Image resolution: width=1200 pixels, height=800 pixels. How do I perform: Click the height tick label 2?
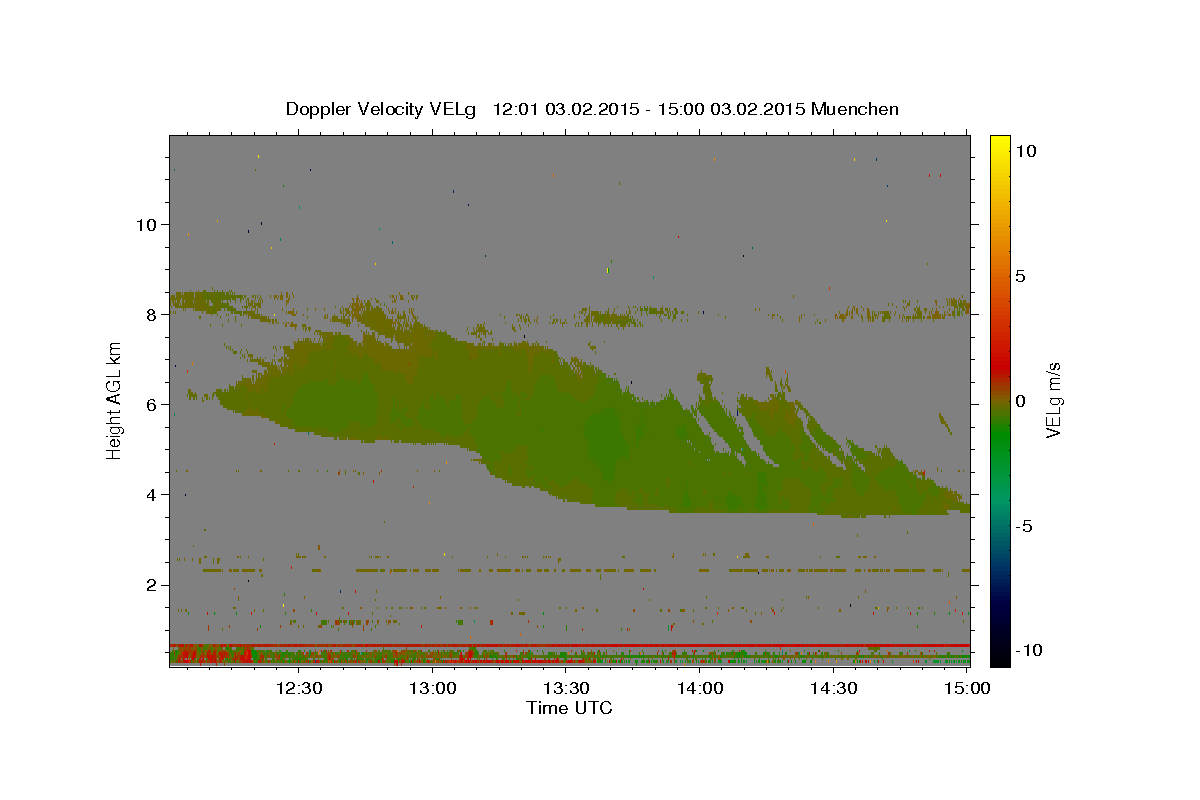(x=153, y=584)
